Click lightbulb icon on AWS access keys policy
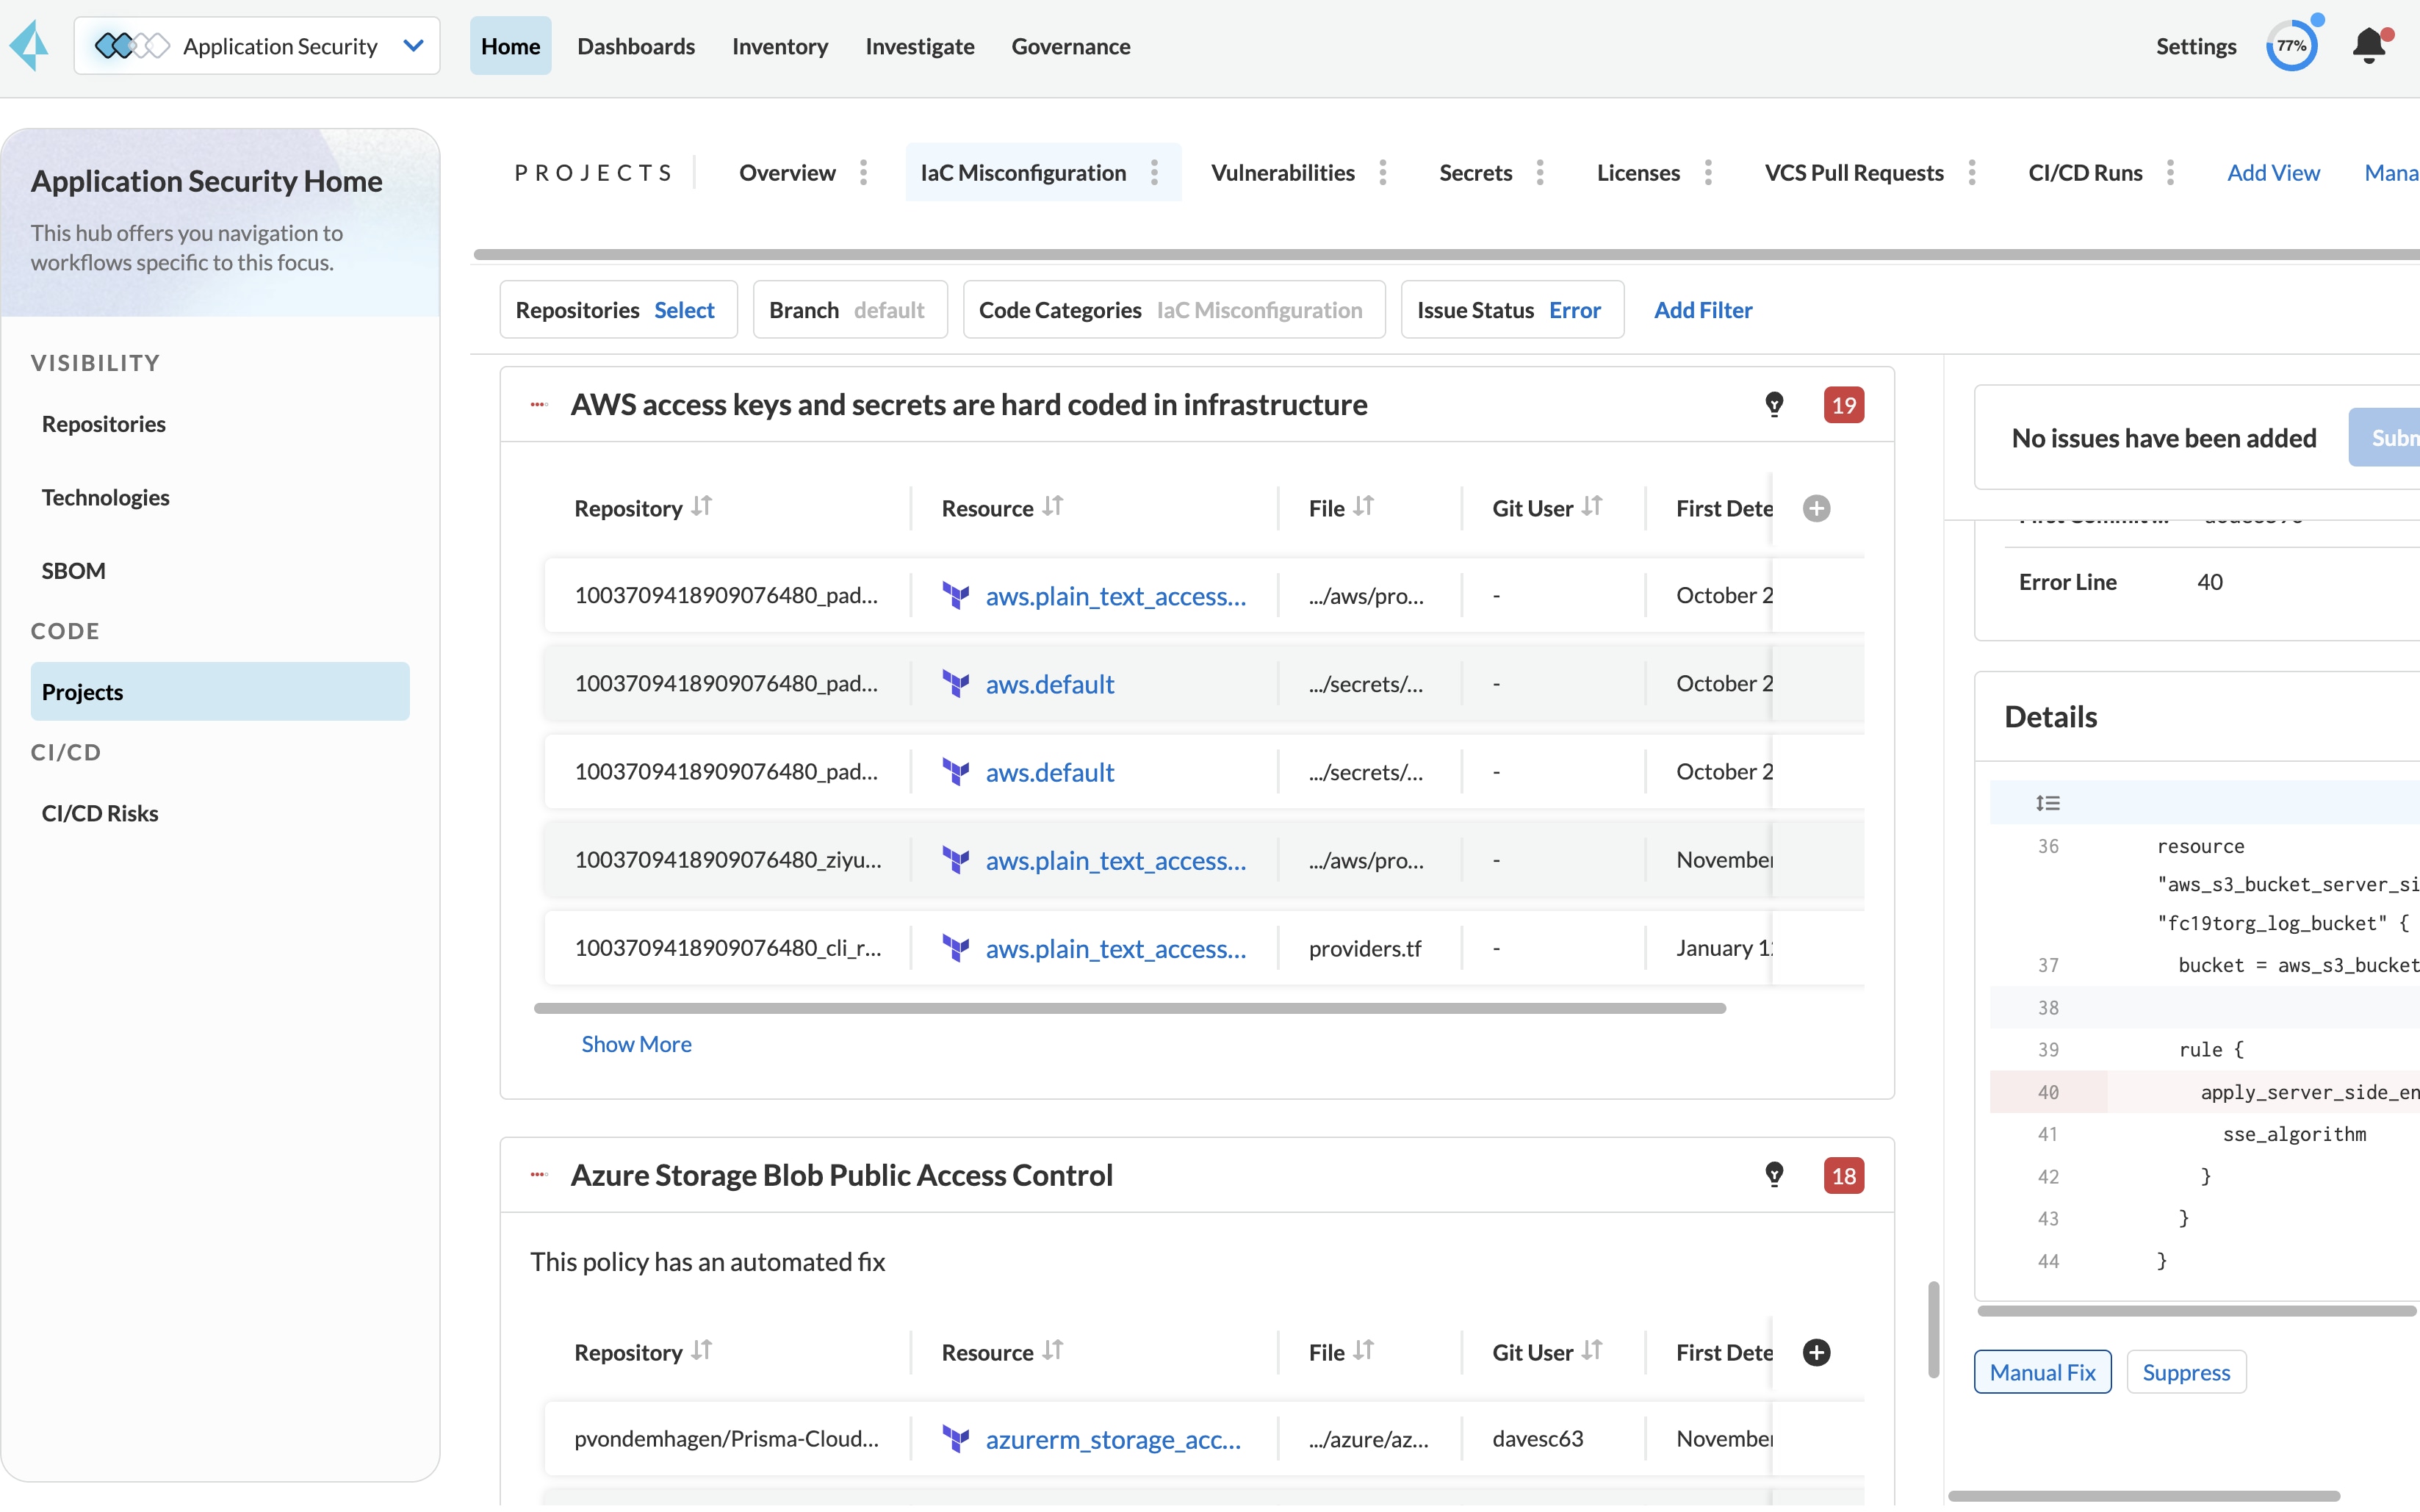Screen dimensions: 2420x1512 (1774, 404)
